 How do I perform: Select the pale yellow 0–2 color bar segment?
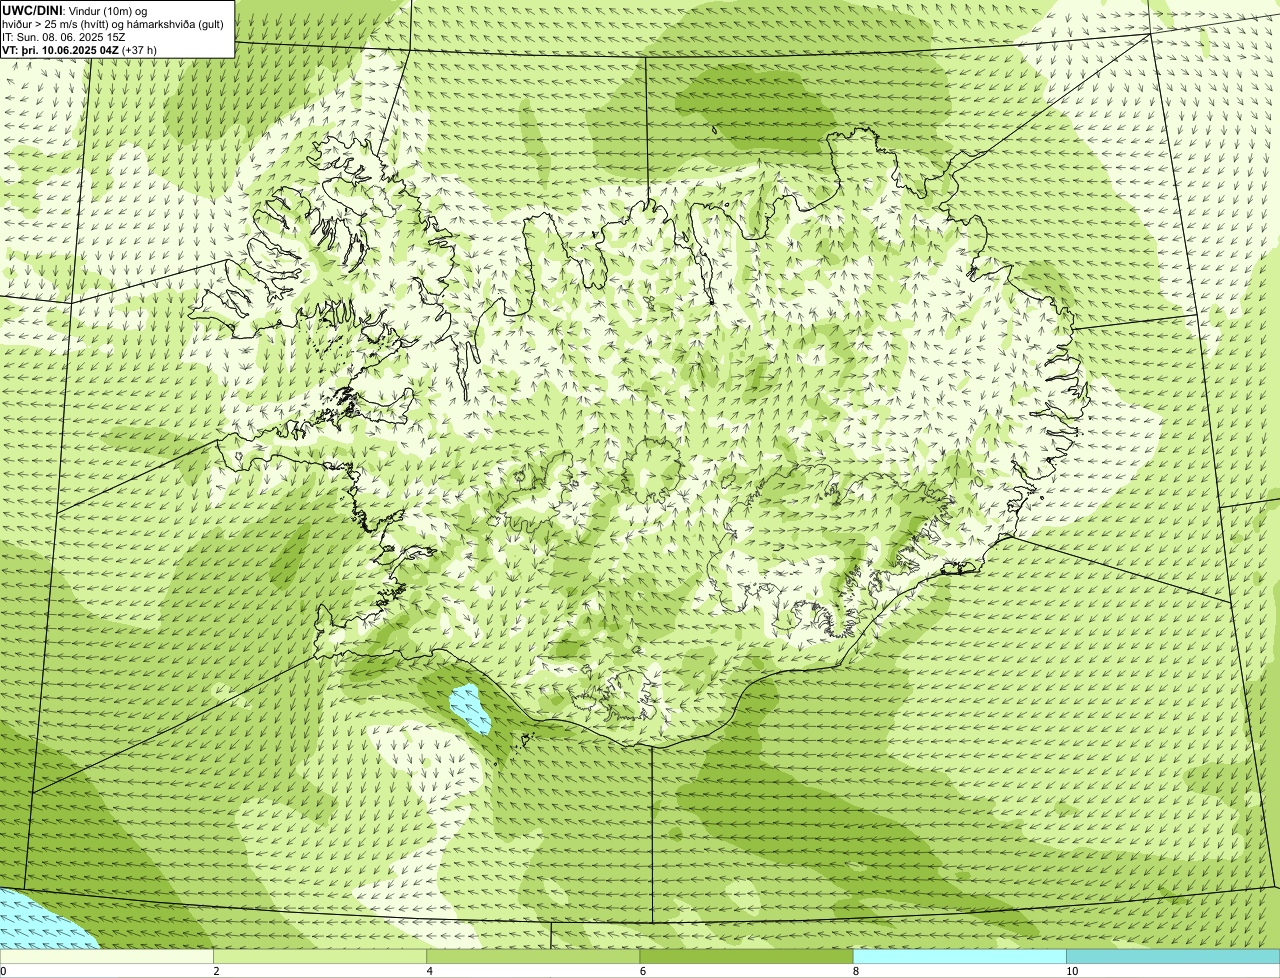coord(106,956)
